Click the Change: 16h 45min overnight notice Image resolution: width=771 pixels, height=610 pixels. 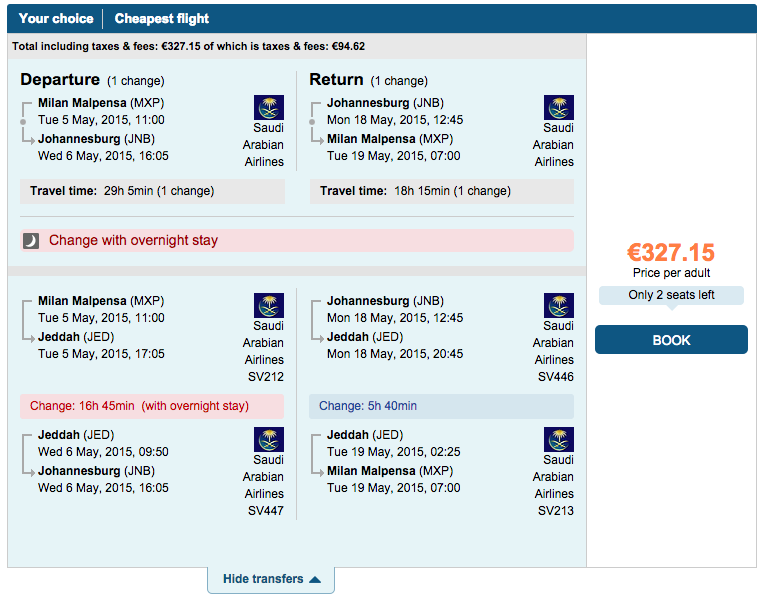(152, 406)
